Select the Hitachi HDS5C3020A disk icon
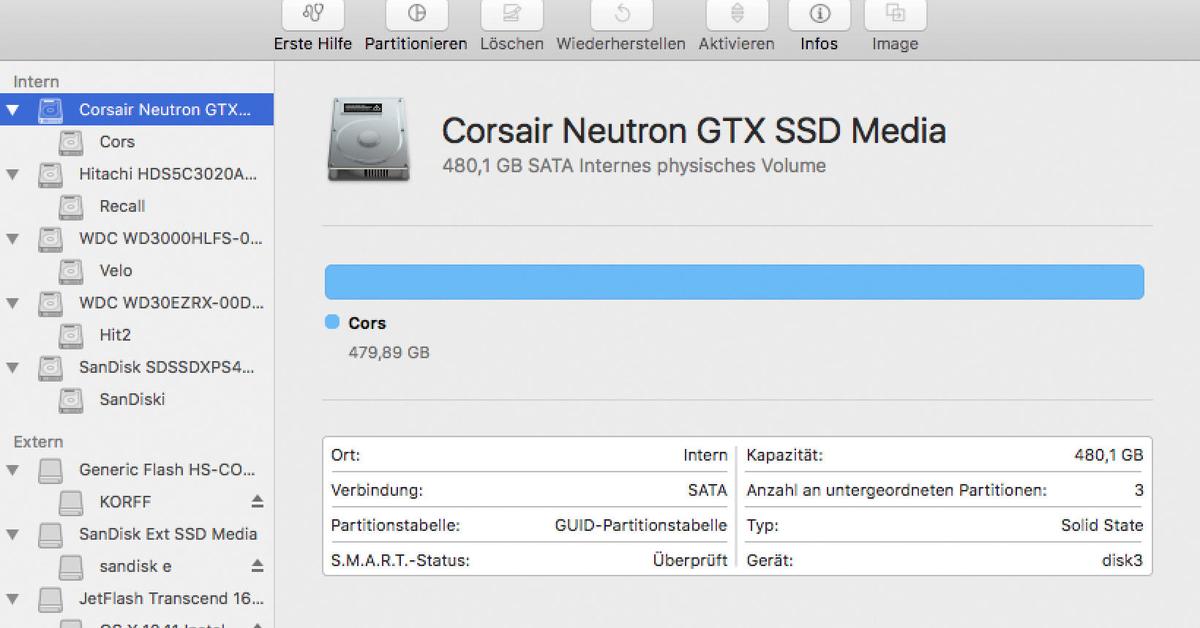The image size is (1200, 628). tap(50, 174)
